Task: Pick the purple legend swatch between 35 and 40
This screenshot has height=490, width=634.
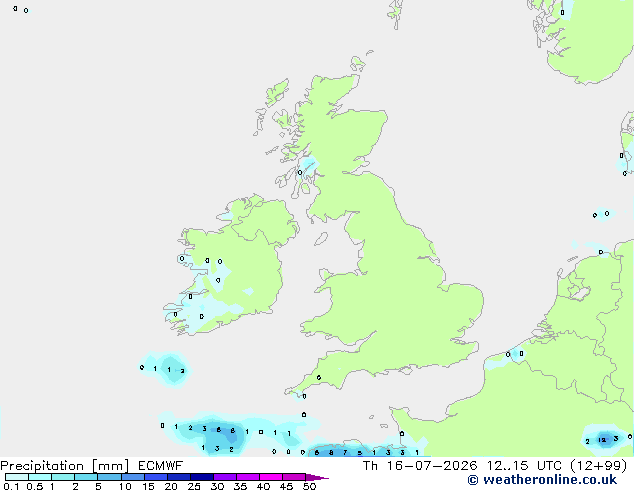Action: click(x=248, y=477)
